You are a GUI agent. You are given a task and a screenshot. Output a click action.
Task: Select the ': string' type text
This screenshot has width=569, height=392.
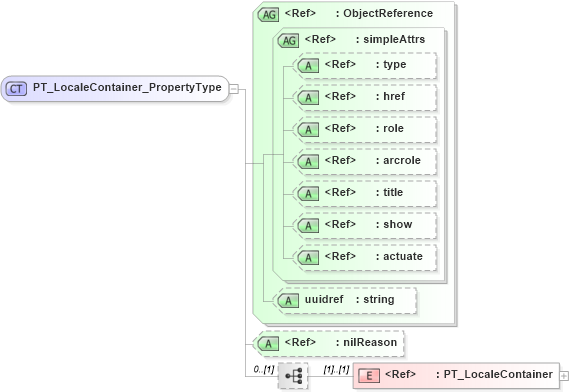(x=375, y=299)
